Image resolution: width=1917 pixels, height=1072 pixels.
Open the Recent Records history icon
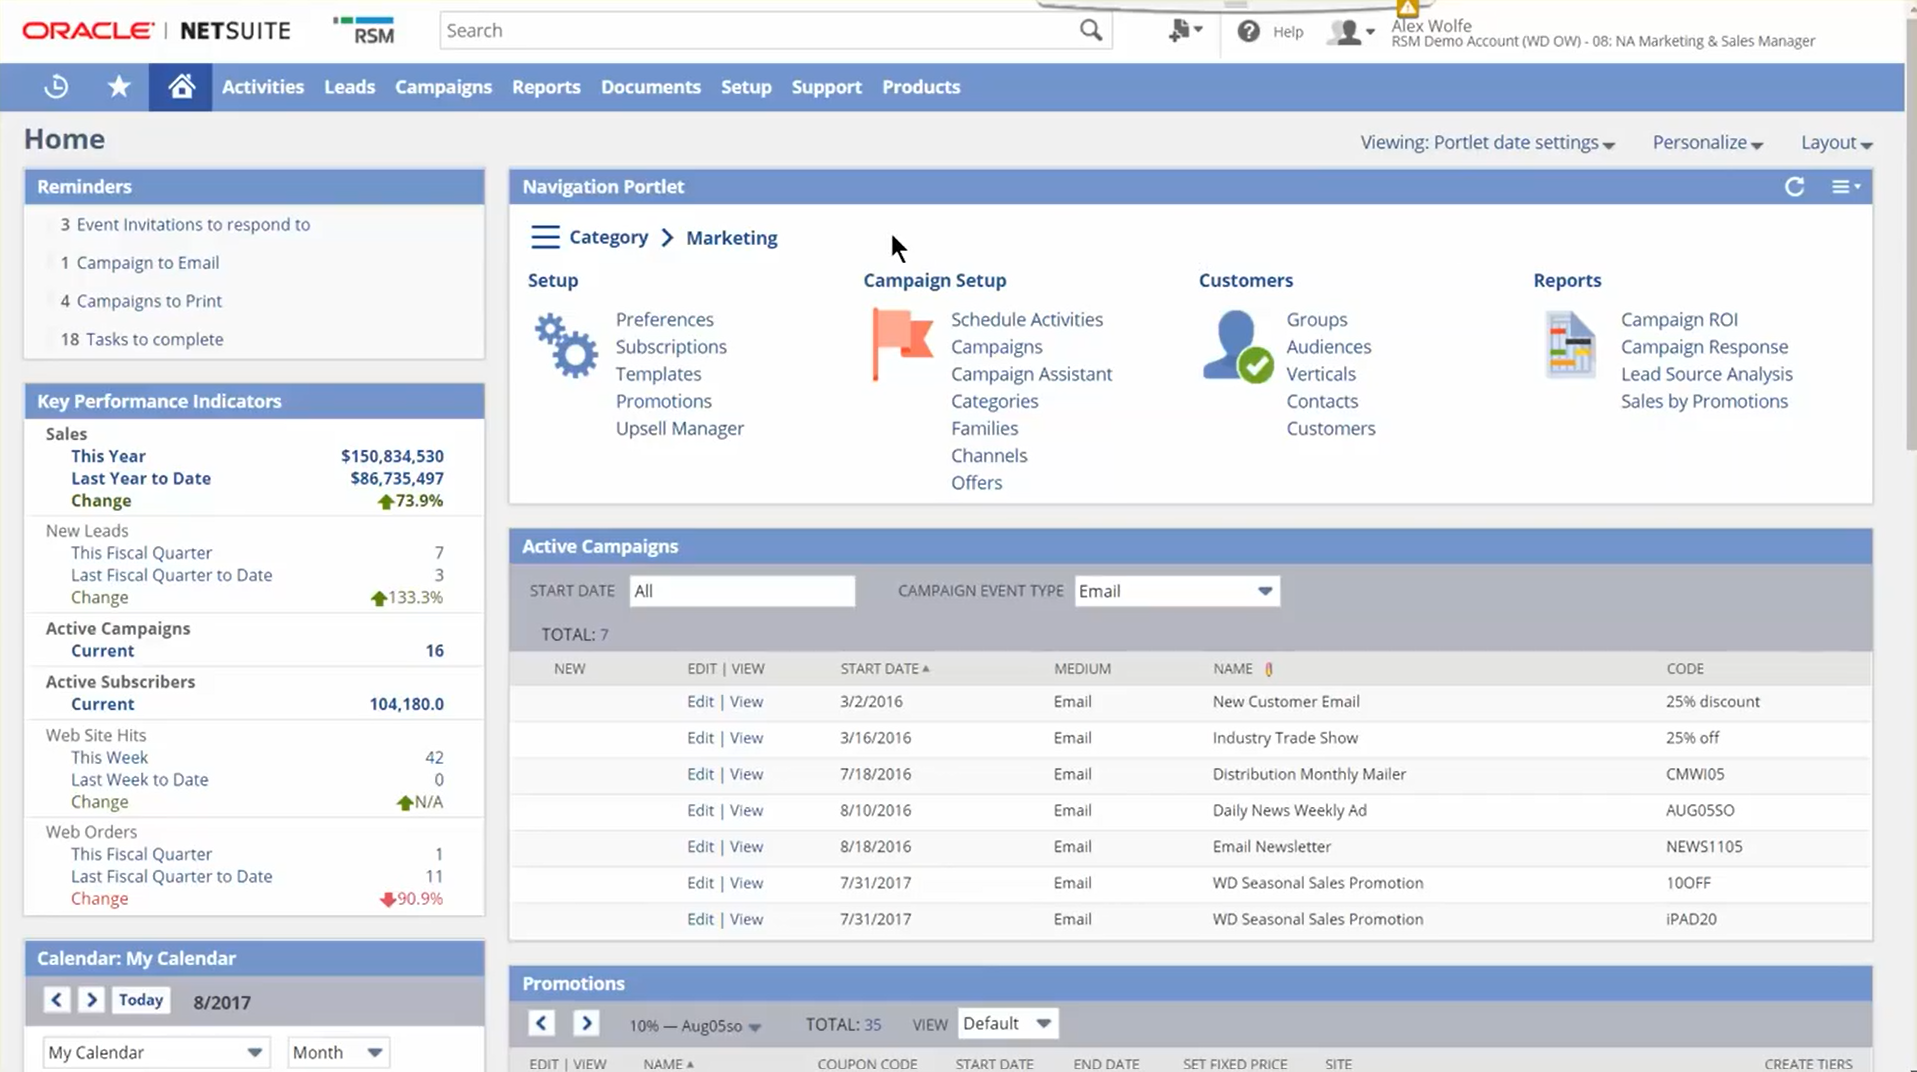56,87
